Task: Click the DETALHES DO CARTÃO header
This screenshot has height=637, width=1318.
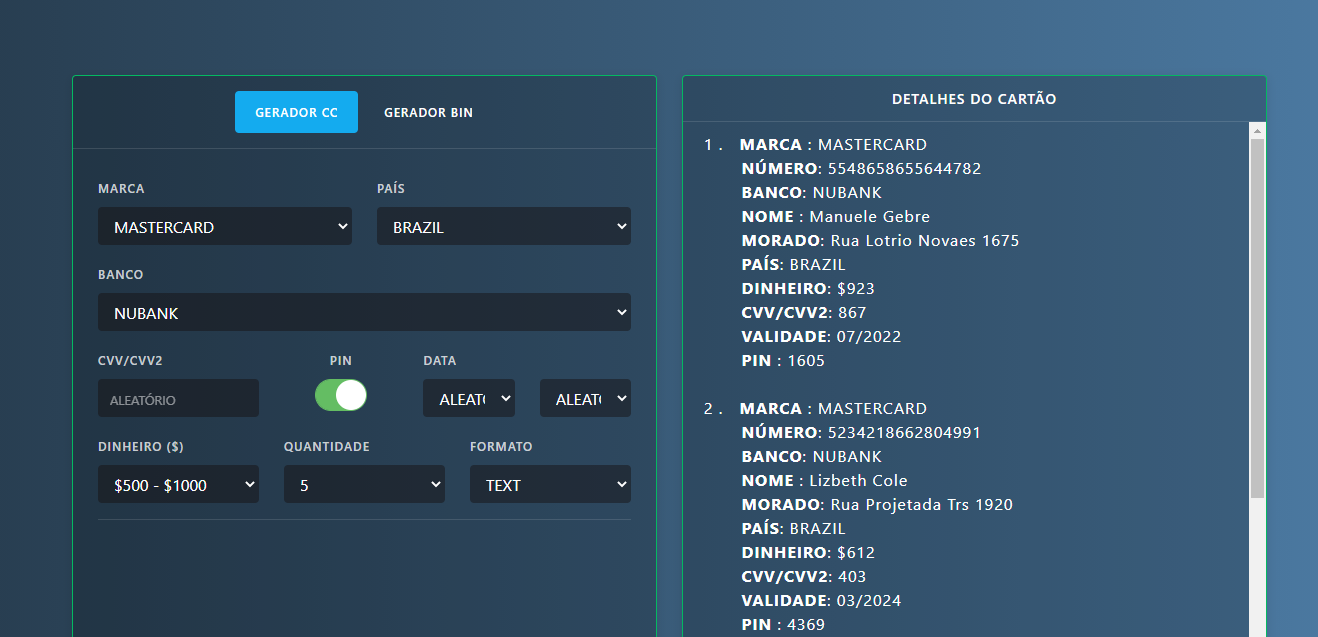Action: [974, 99]
